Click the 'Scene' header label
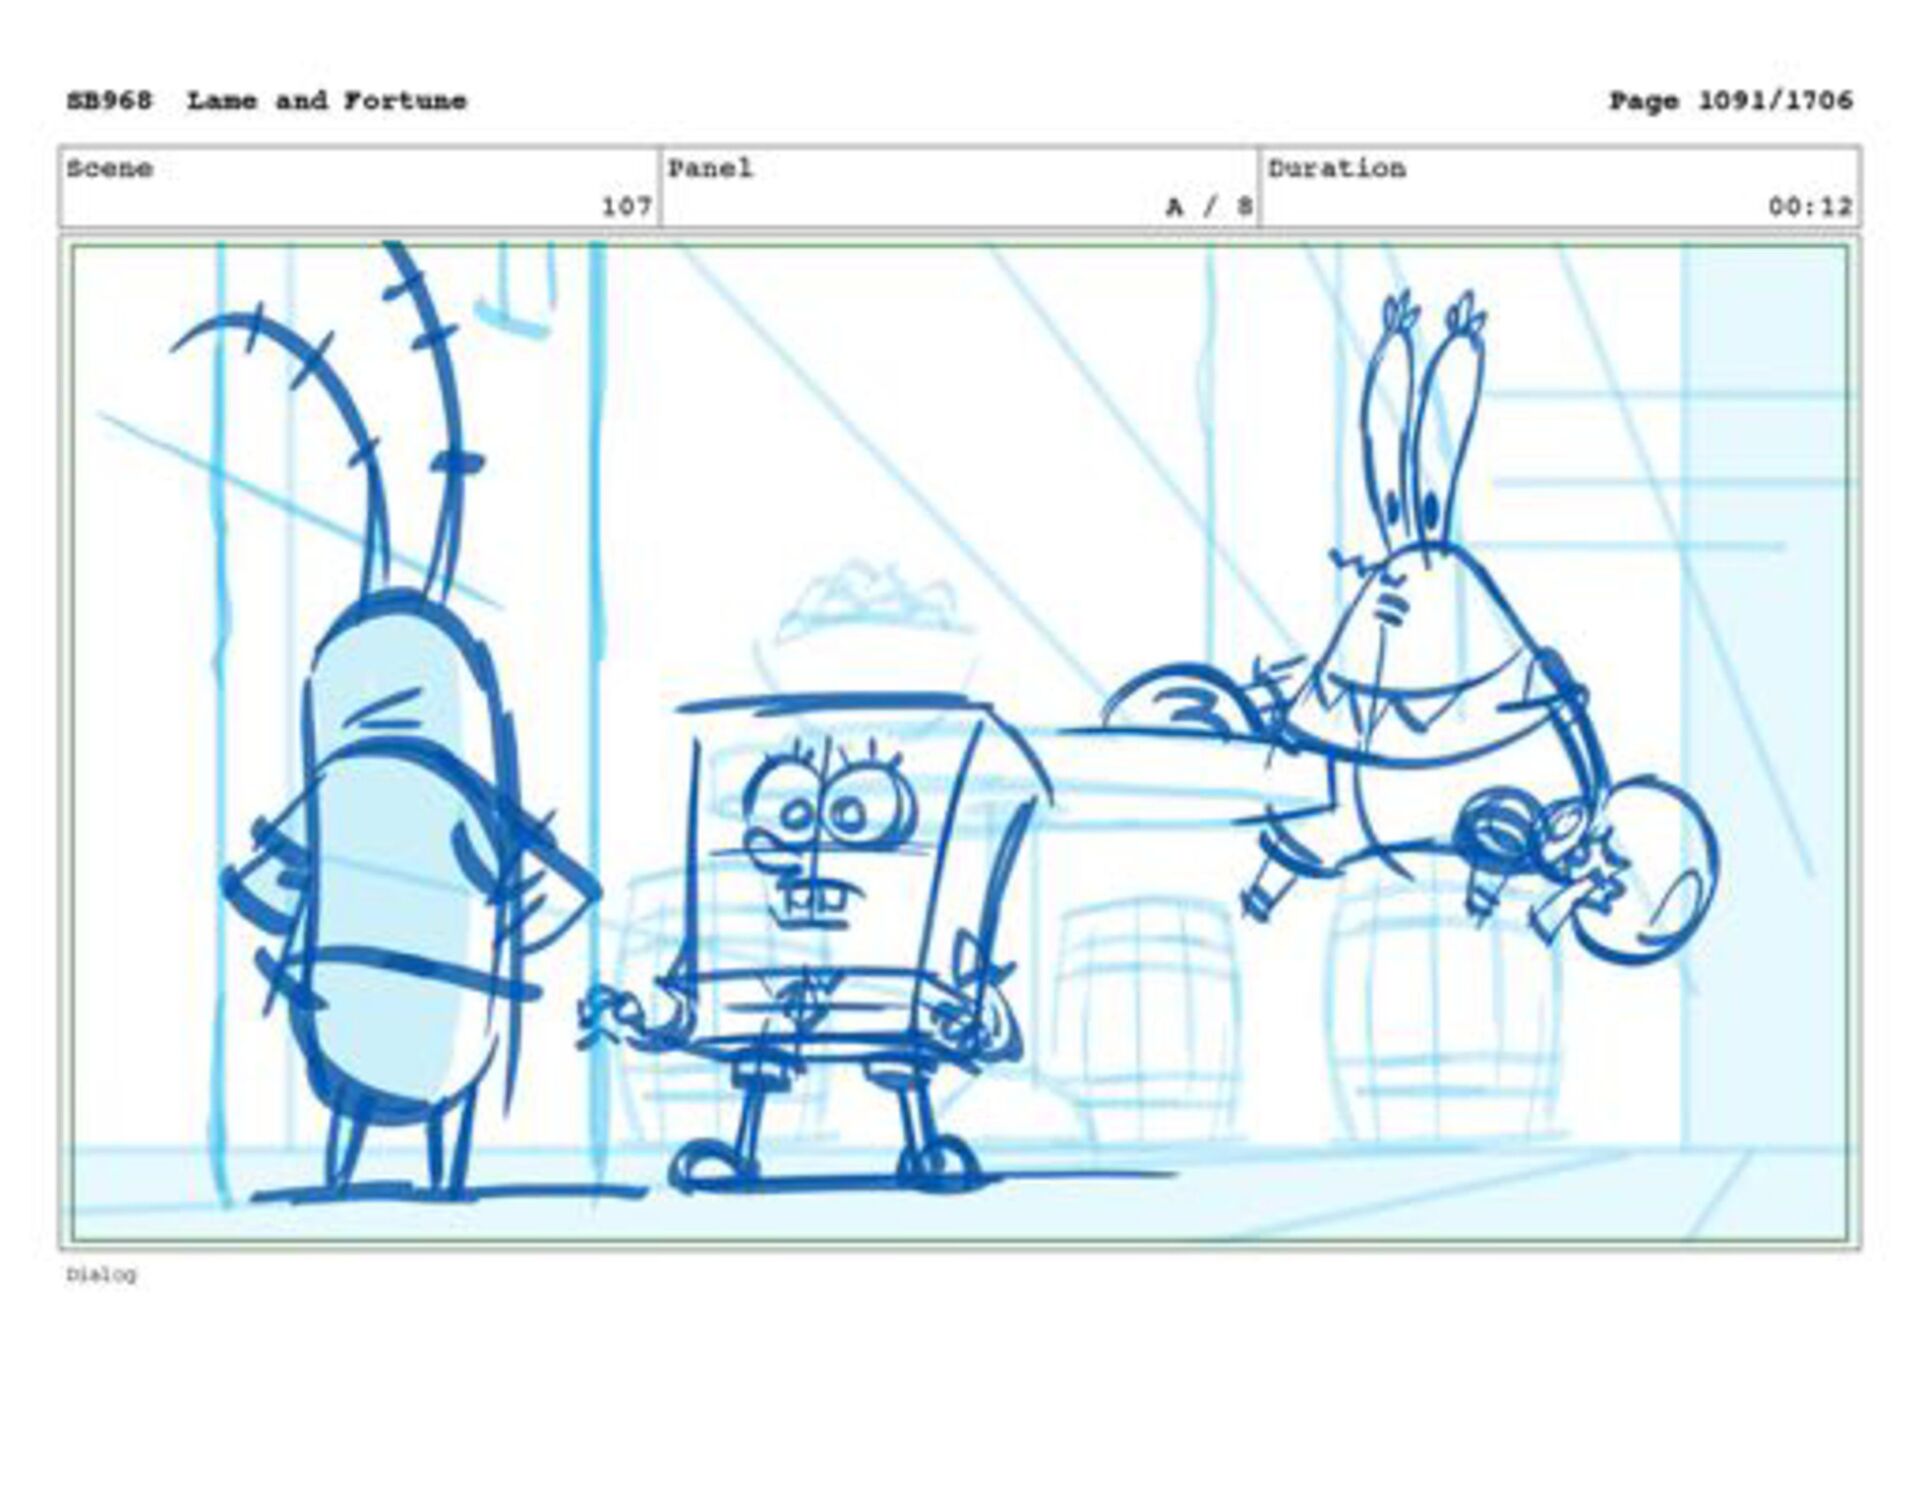Image resolution: width=1920 pixels, height=1487 pixels. 110,168
